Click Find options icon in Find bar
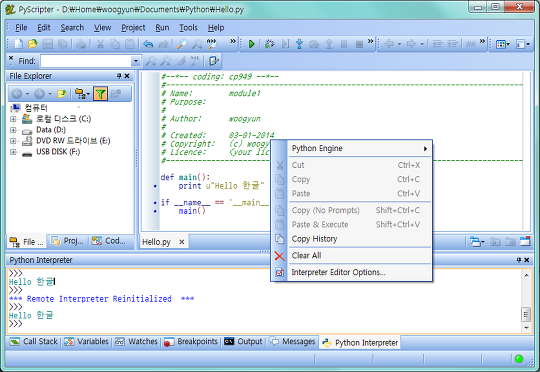This screenshot has height=372, width=540. coord(214,61)
